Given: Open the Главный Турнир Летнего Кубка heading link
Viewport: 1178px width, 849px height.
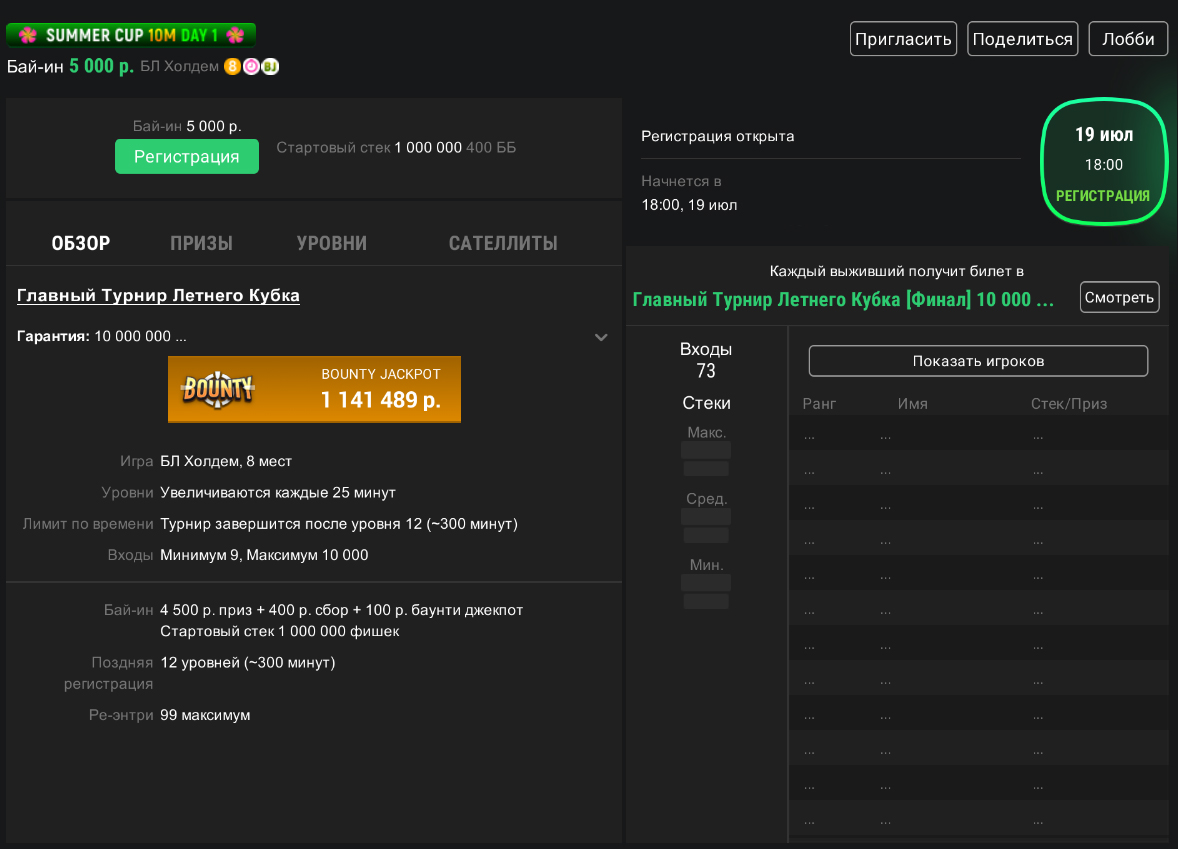Looking at the screenshot, I should pos(158,296).
